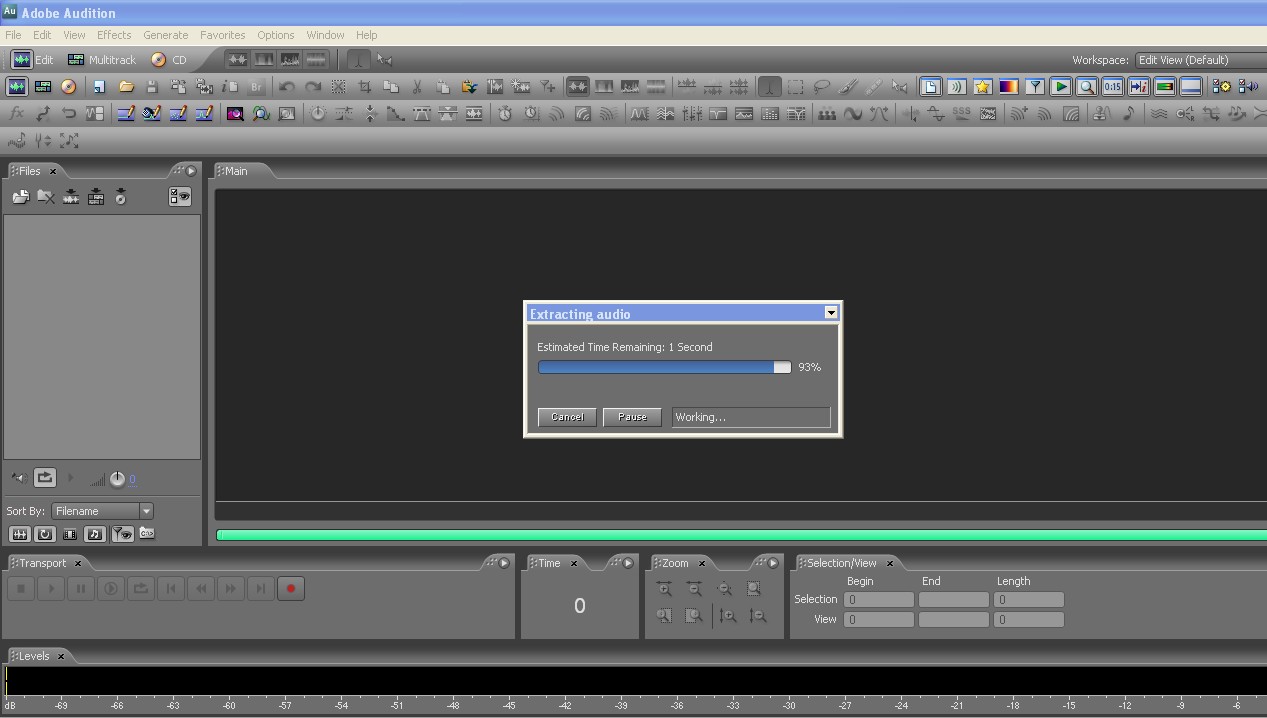The height and width of the screenshot is (718, 1267).
Task: Open the Main panel tab
Action: pos(234,171)
